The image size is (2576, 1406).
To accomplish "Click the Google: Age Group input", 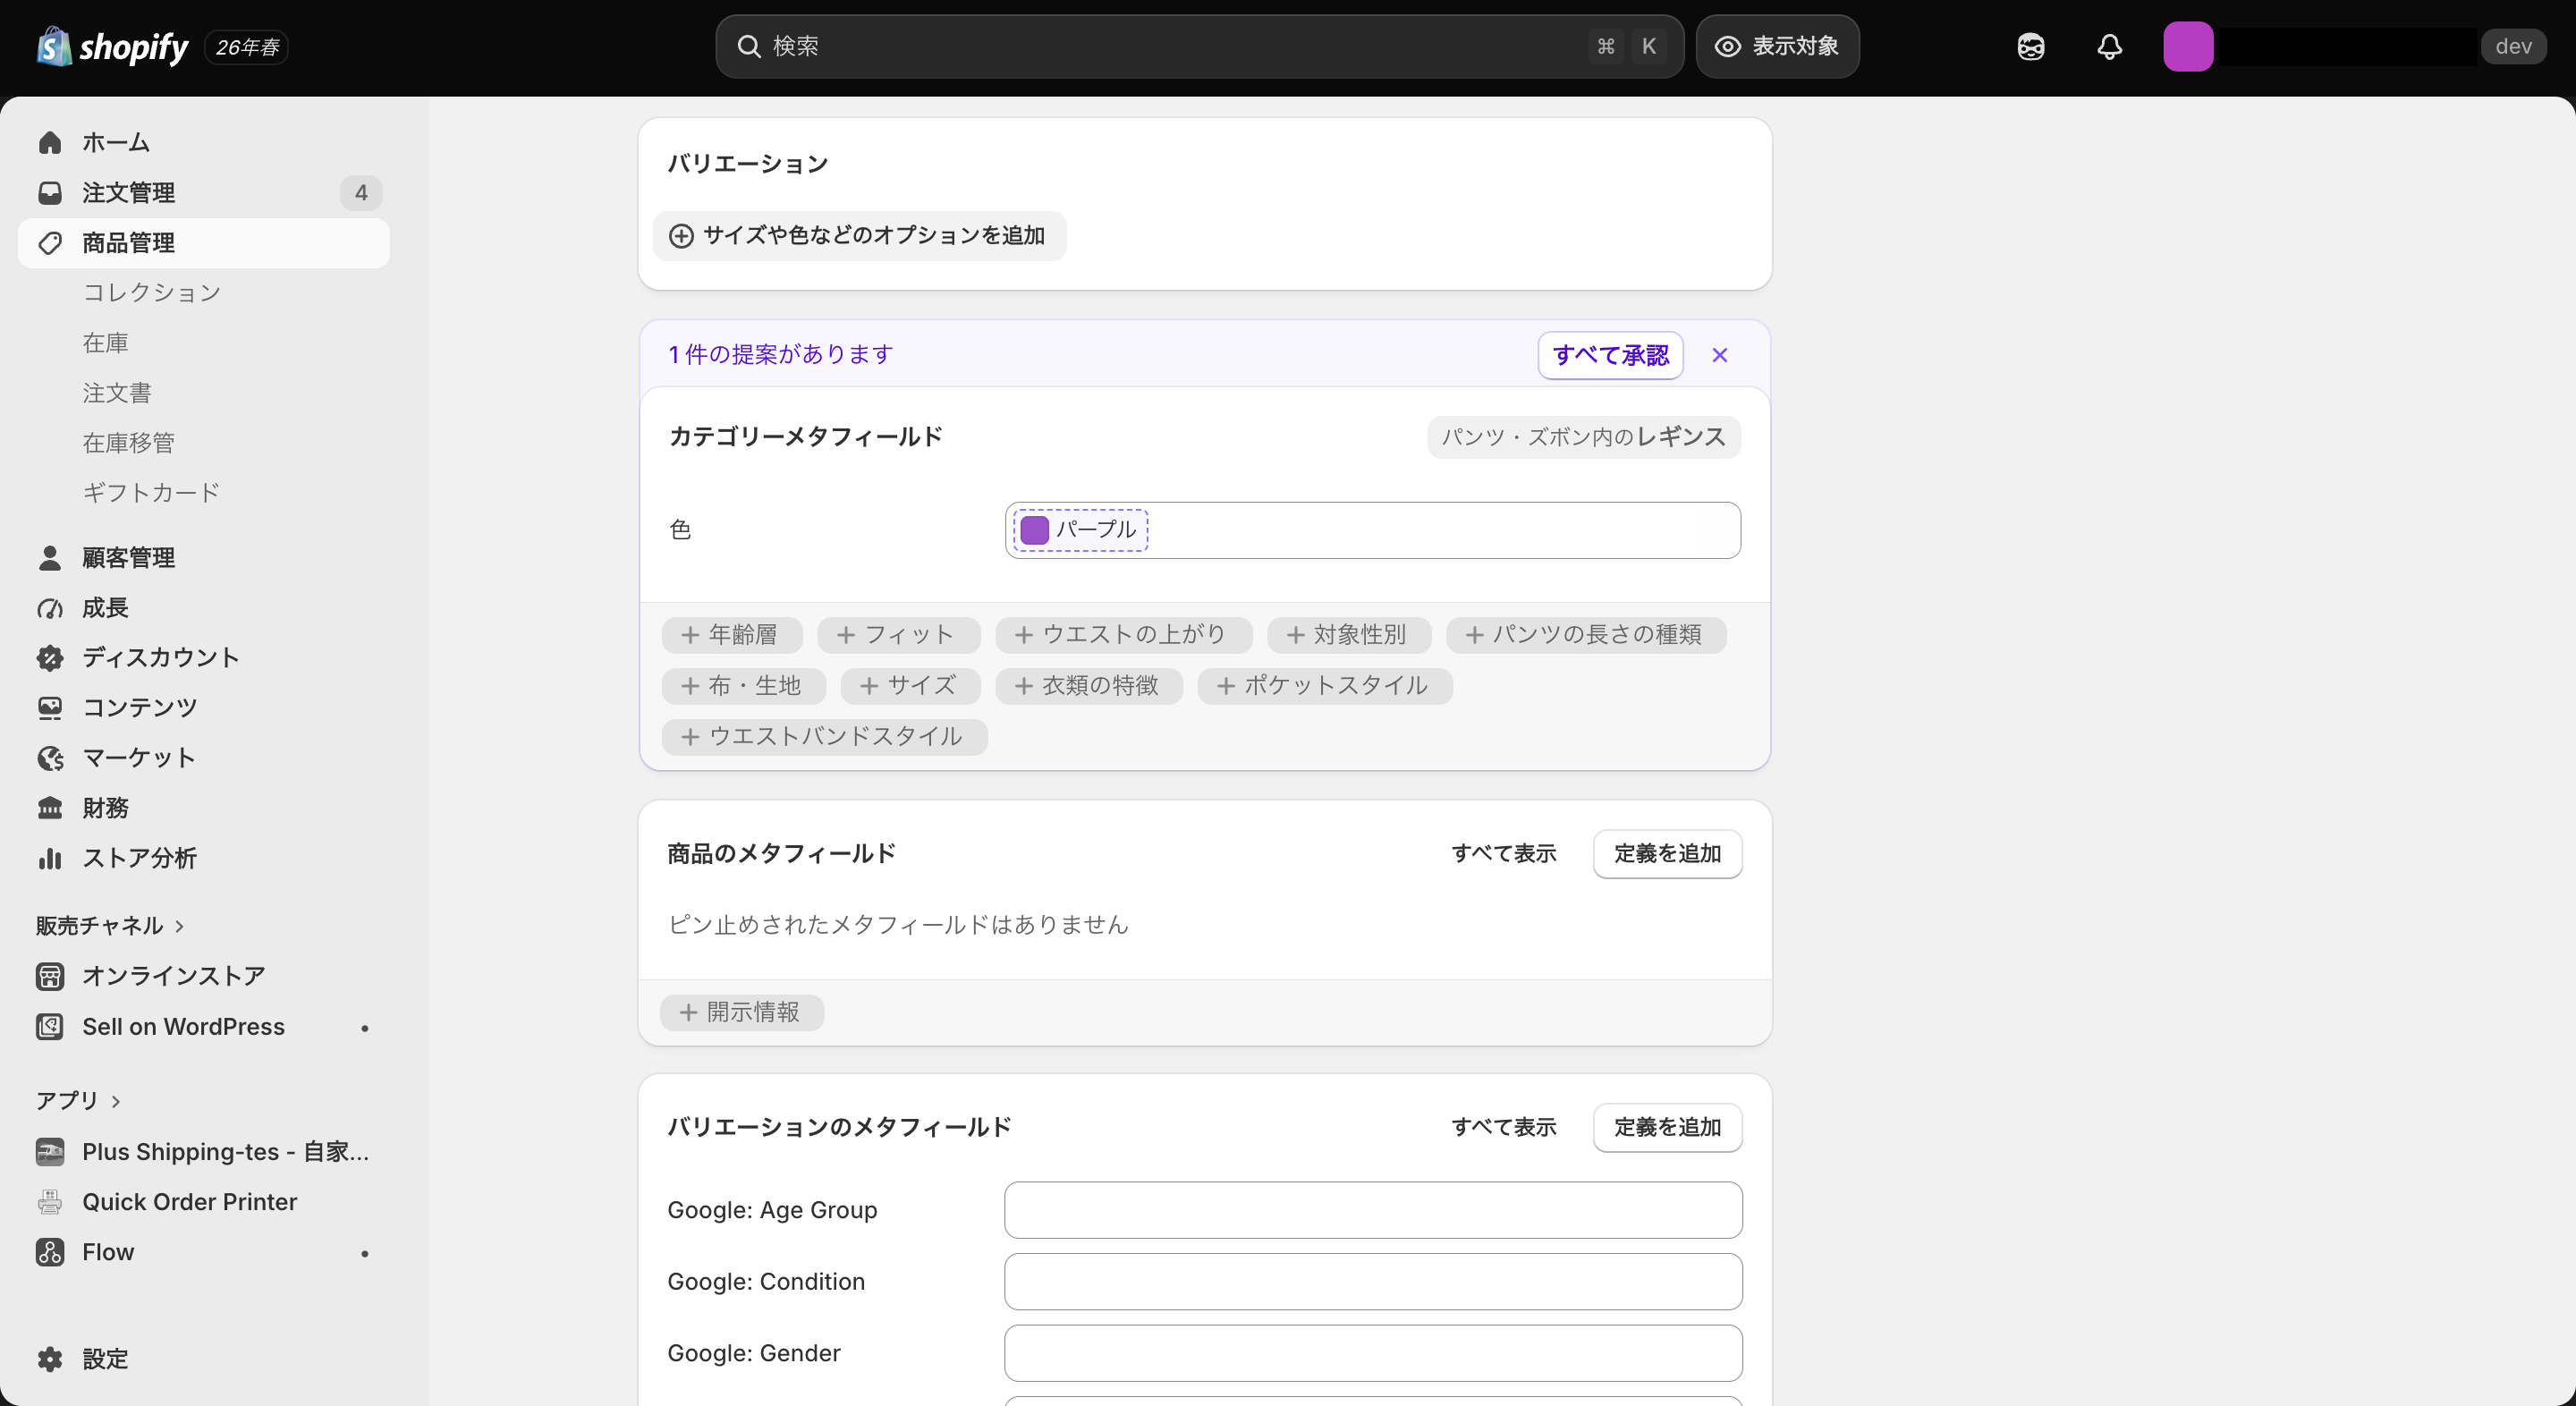I will pyautogui.click(x=1373, y=1210).
